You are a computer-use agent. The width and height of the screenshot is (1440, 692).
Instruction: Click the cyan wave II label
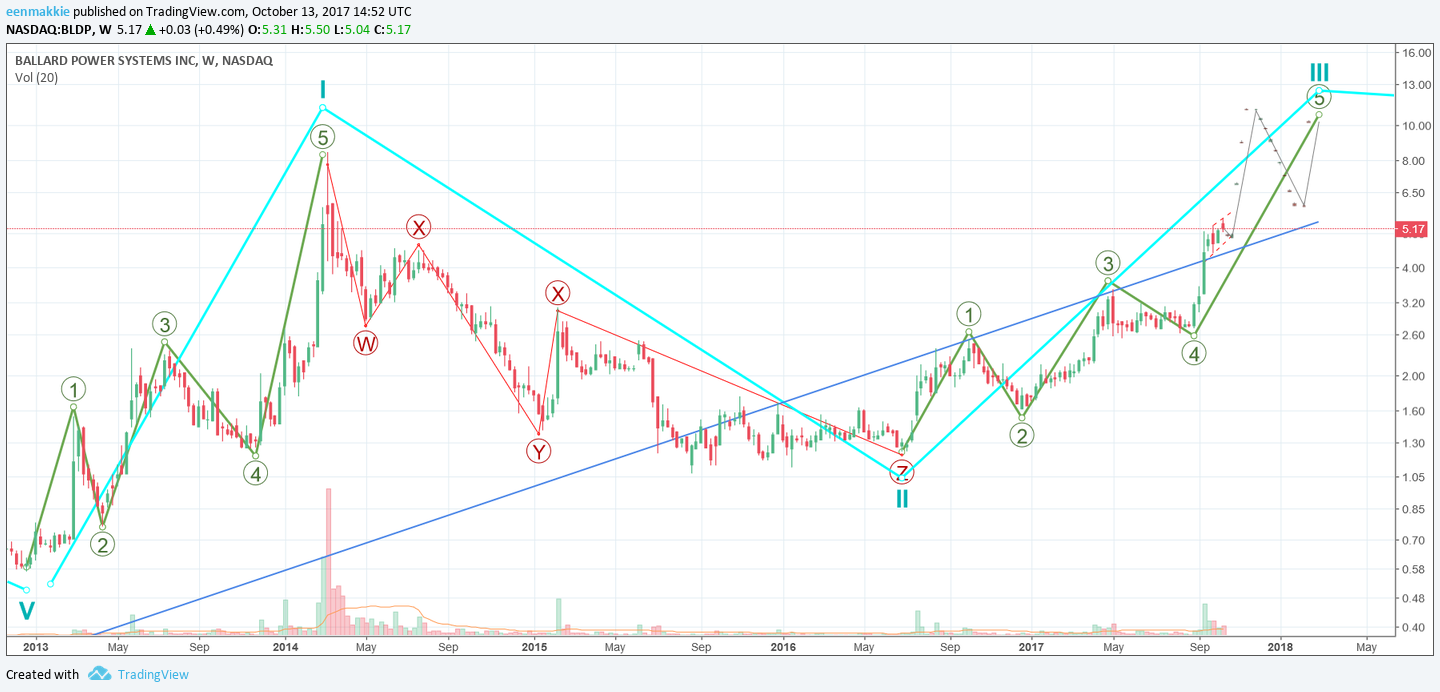(x=902, y=498)
